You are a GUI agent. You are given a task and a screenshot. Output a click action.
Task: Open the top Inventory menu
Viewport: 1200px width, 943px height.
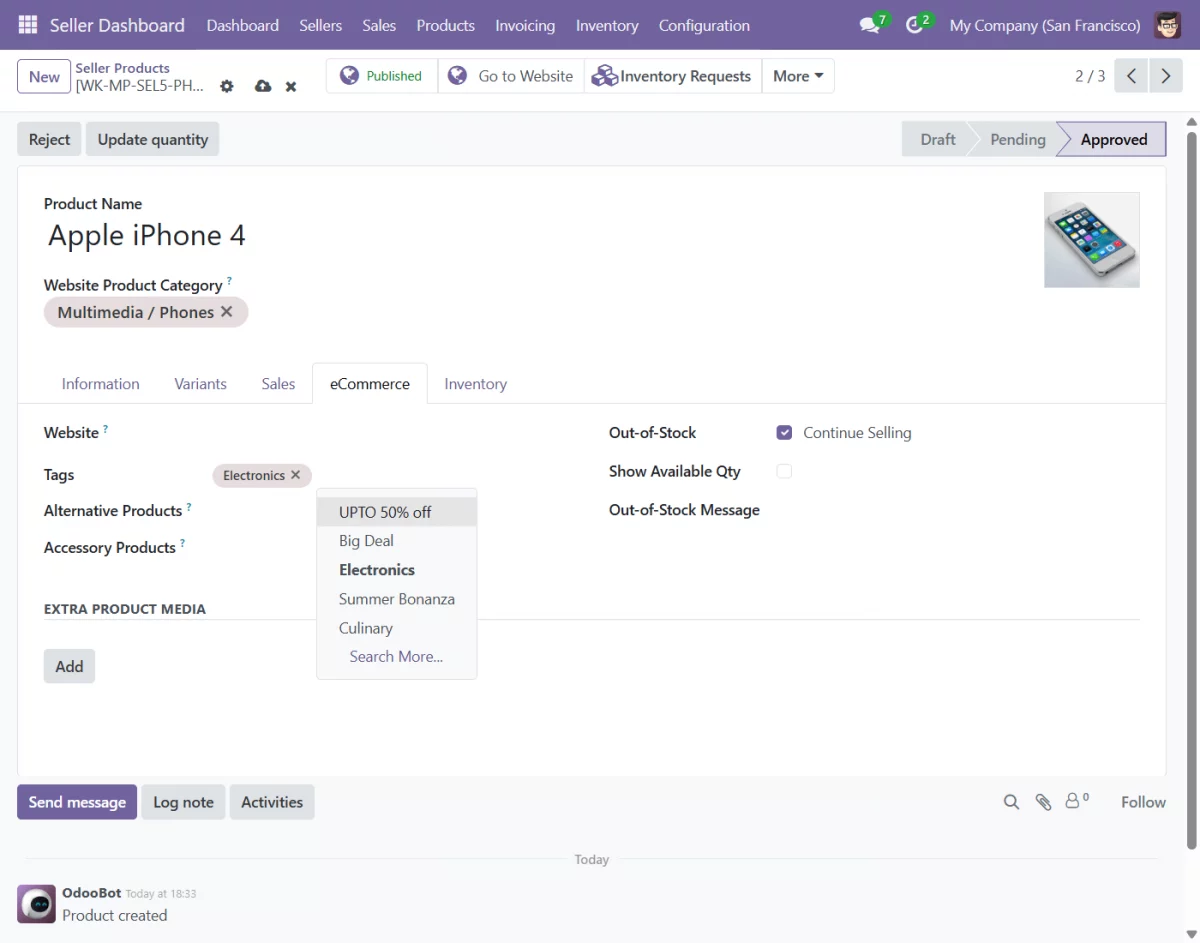pos(607,25)
